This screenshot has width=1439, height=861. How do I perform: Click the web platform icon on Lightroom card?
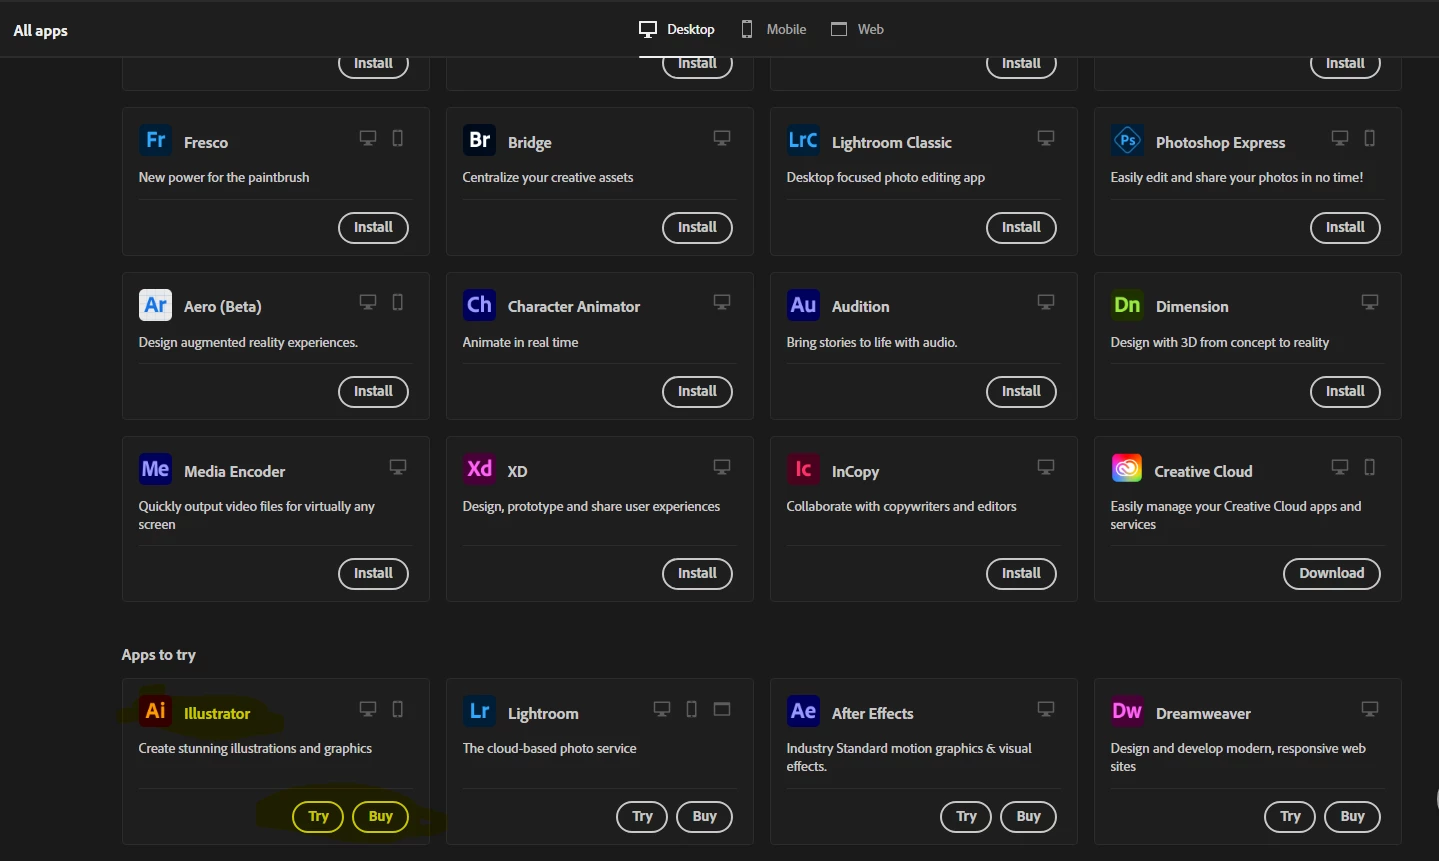[x=722, y=709]
